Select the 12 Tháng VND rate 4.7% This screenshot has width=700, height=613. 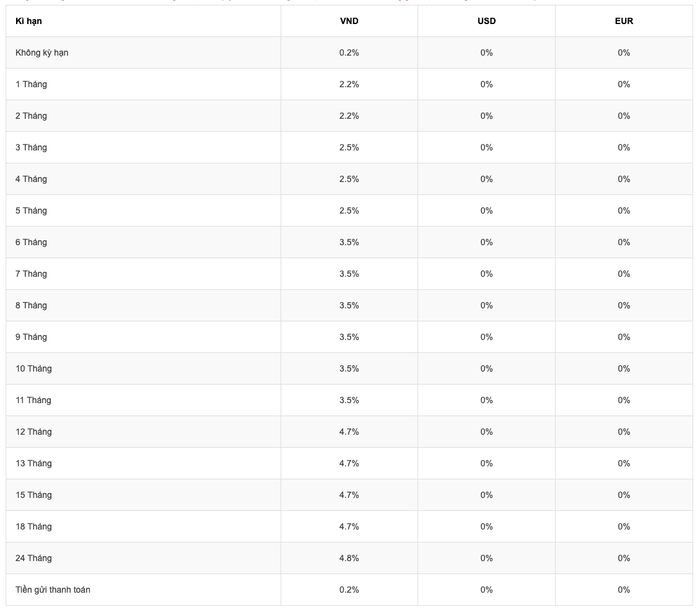[x=349, y=432]
